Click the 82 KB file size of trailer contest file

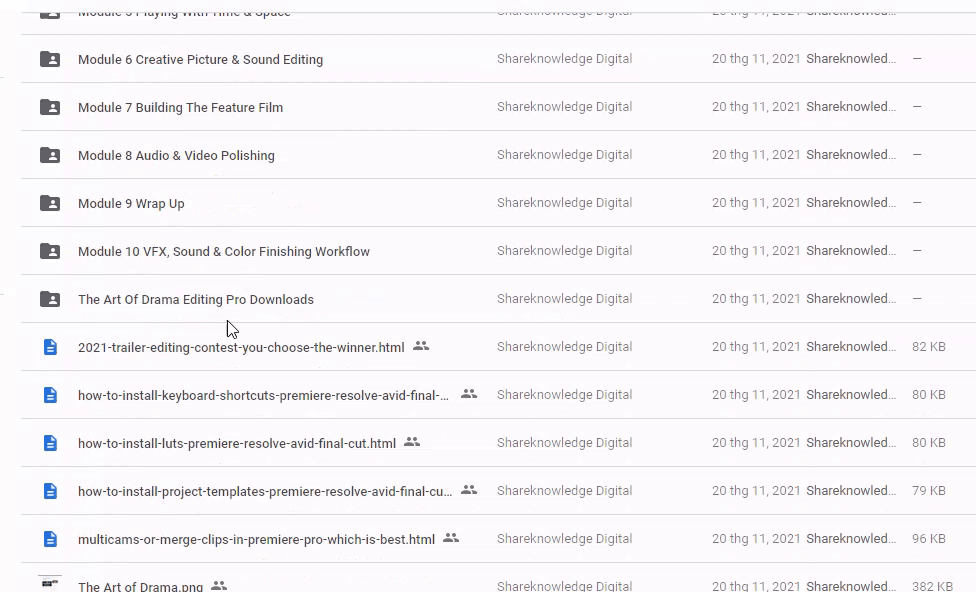click(928, 347)
